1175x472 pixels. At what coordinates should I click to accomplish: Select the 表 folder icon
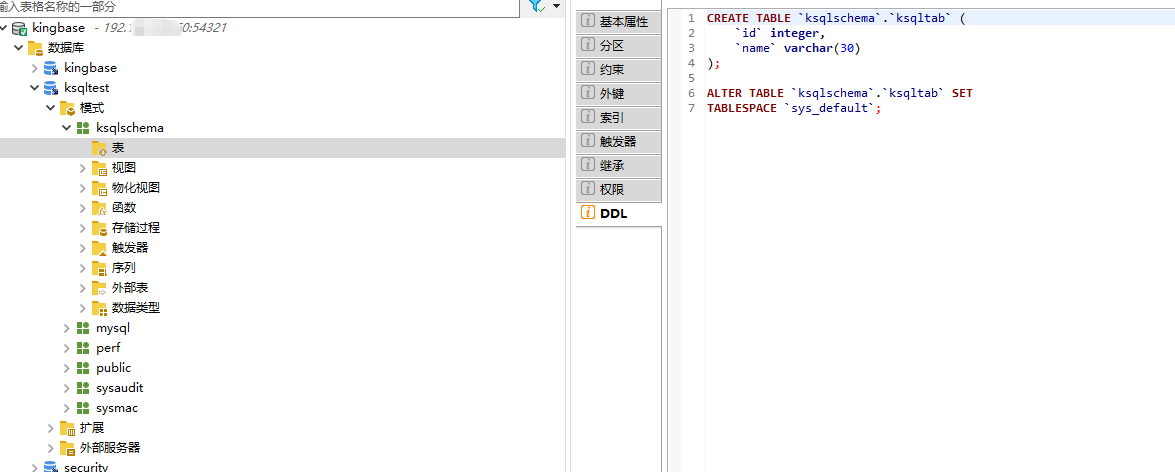[99, 148]
